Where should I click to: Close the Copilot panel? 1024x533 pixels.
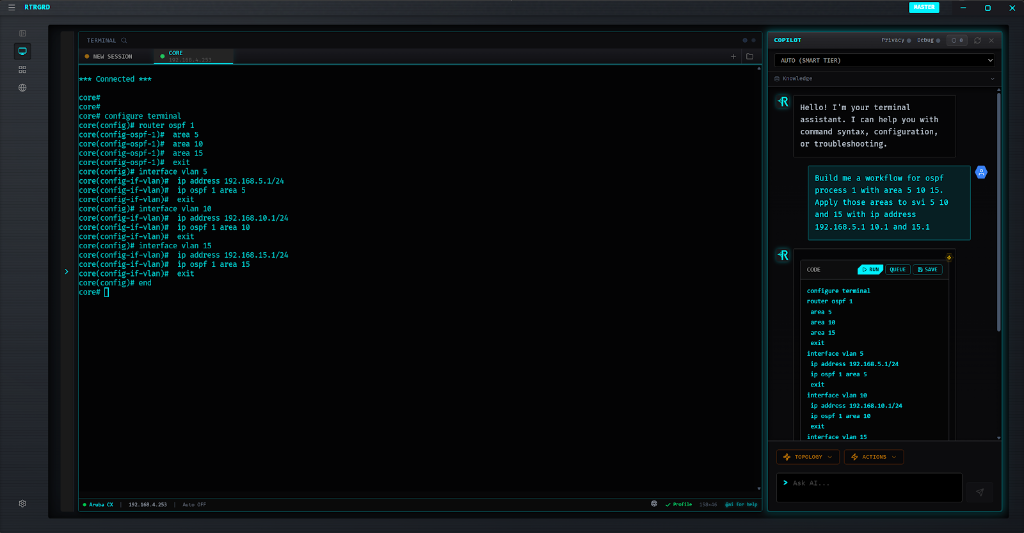coord(991,40)
